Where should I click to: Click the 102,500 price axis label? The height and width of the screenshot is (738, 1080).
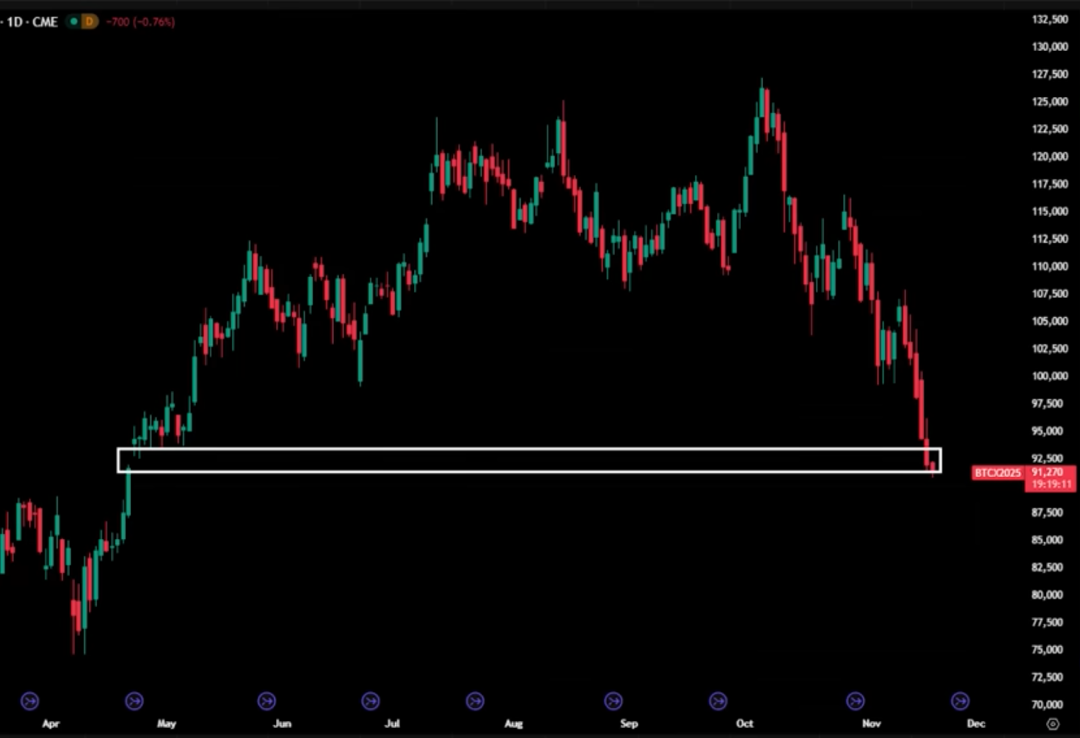point(1050,349)
